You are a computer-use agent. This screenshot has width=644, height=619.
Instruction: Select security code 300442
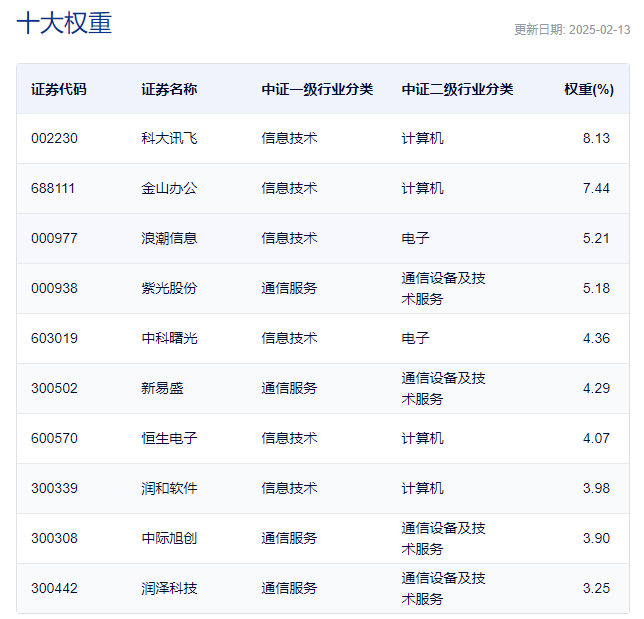54,588
